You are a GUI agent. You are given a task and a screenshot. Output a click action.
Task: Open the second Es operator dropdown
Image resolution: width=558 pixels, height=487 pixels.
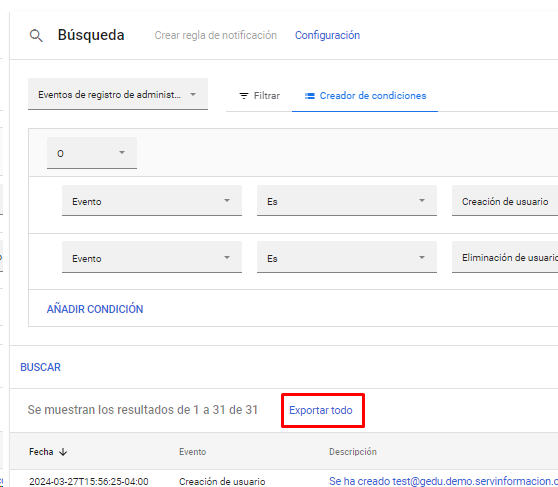(347, 257)
